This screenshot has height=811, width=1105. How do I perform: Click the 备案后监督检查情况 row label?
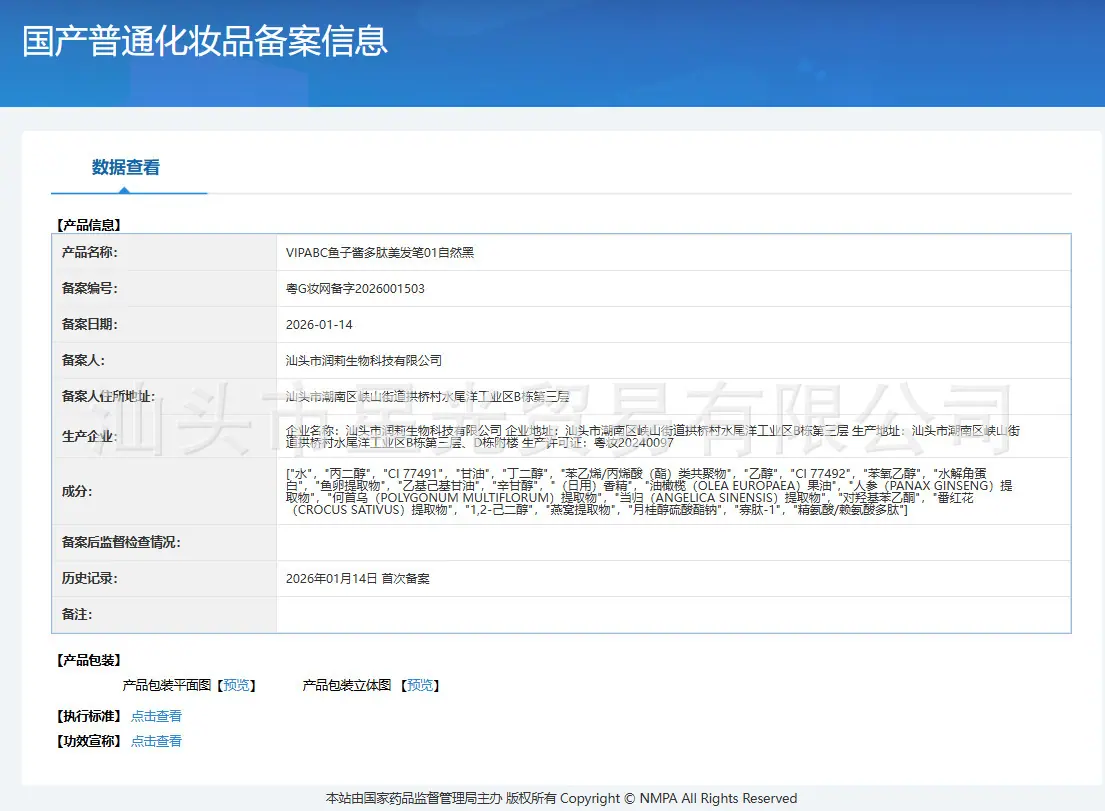[121, 542]
